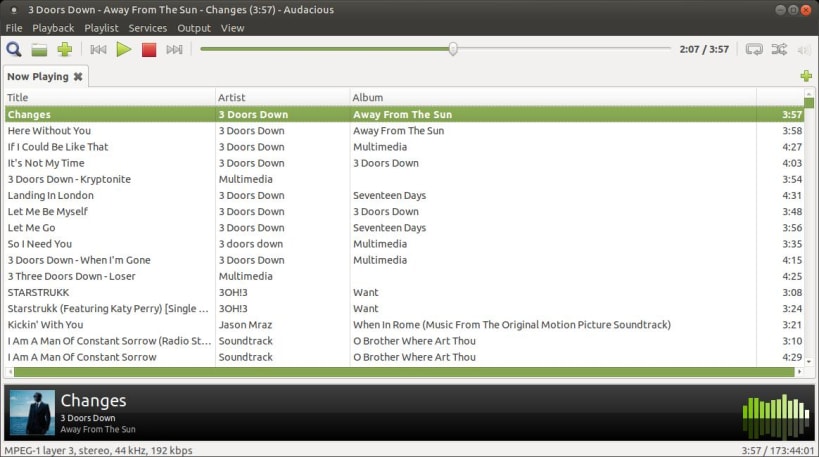Select "Let Me Go" track
Screen dimensions: 819x457
pyautogui.click(x=404, y=228)
